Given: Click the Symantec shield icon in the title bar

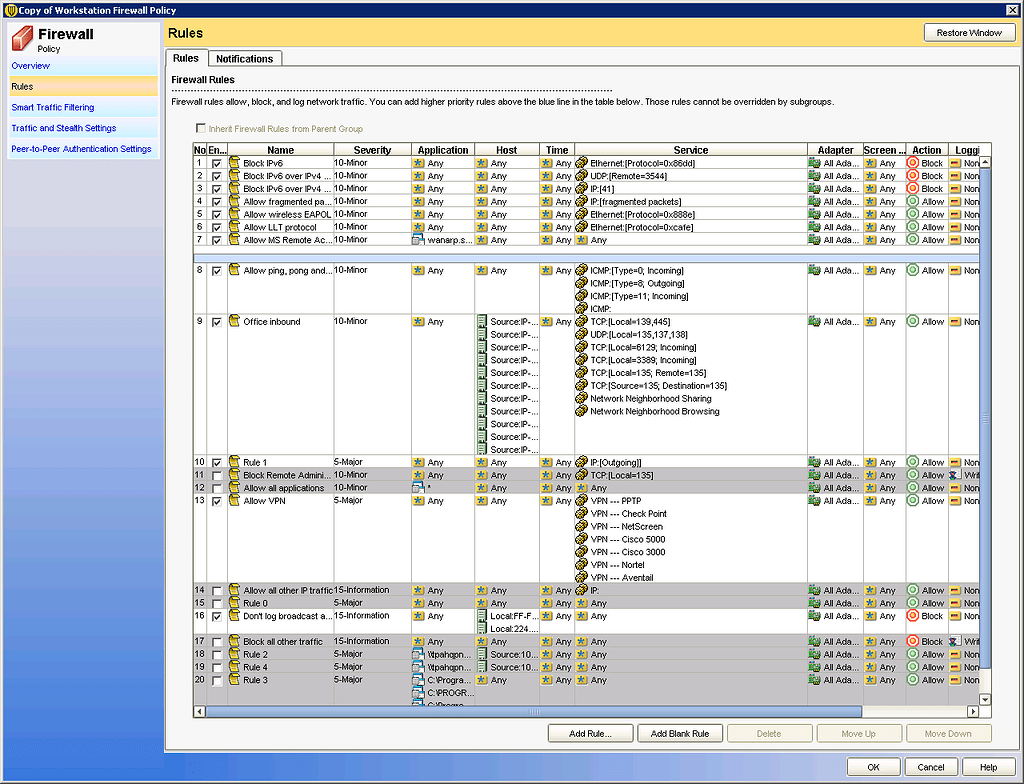Looking at the screenshot, I should [9, 10].
